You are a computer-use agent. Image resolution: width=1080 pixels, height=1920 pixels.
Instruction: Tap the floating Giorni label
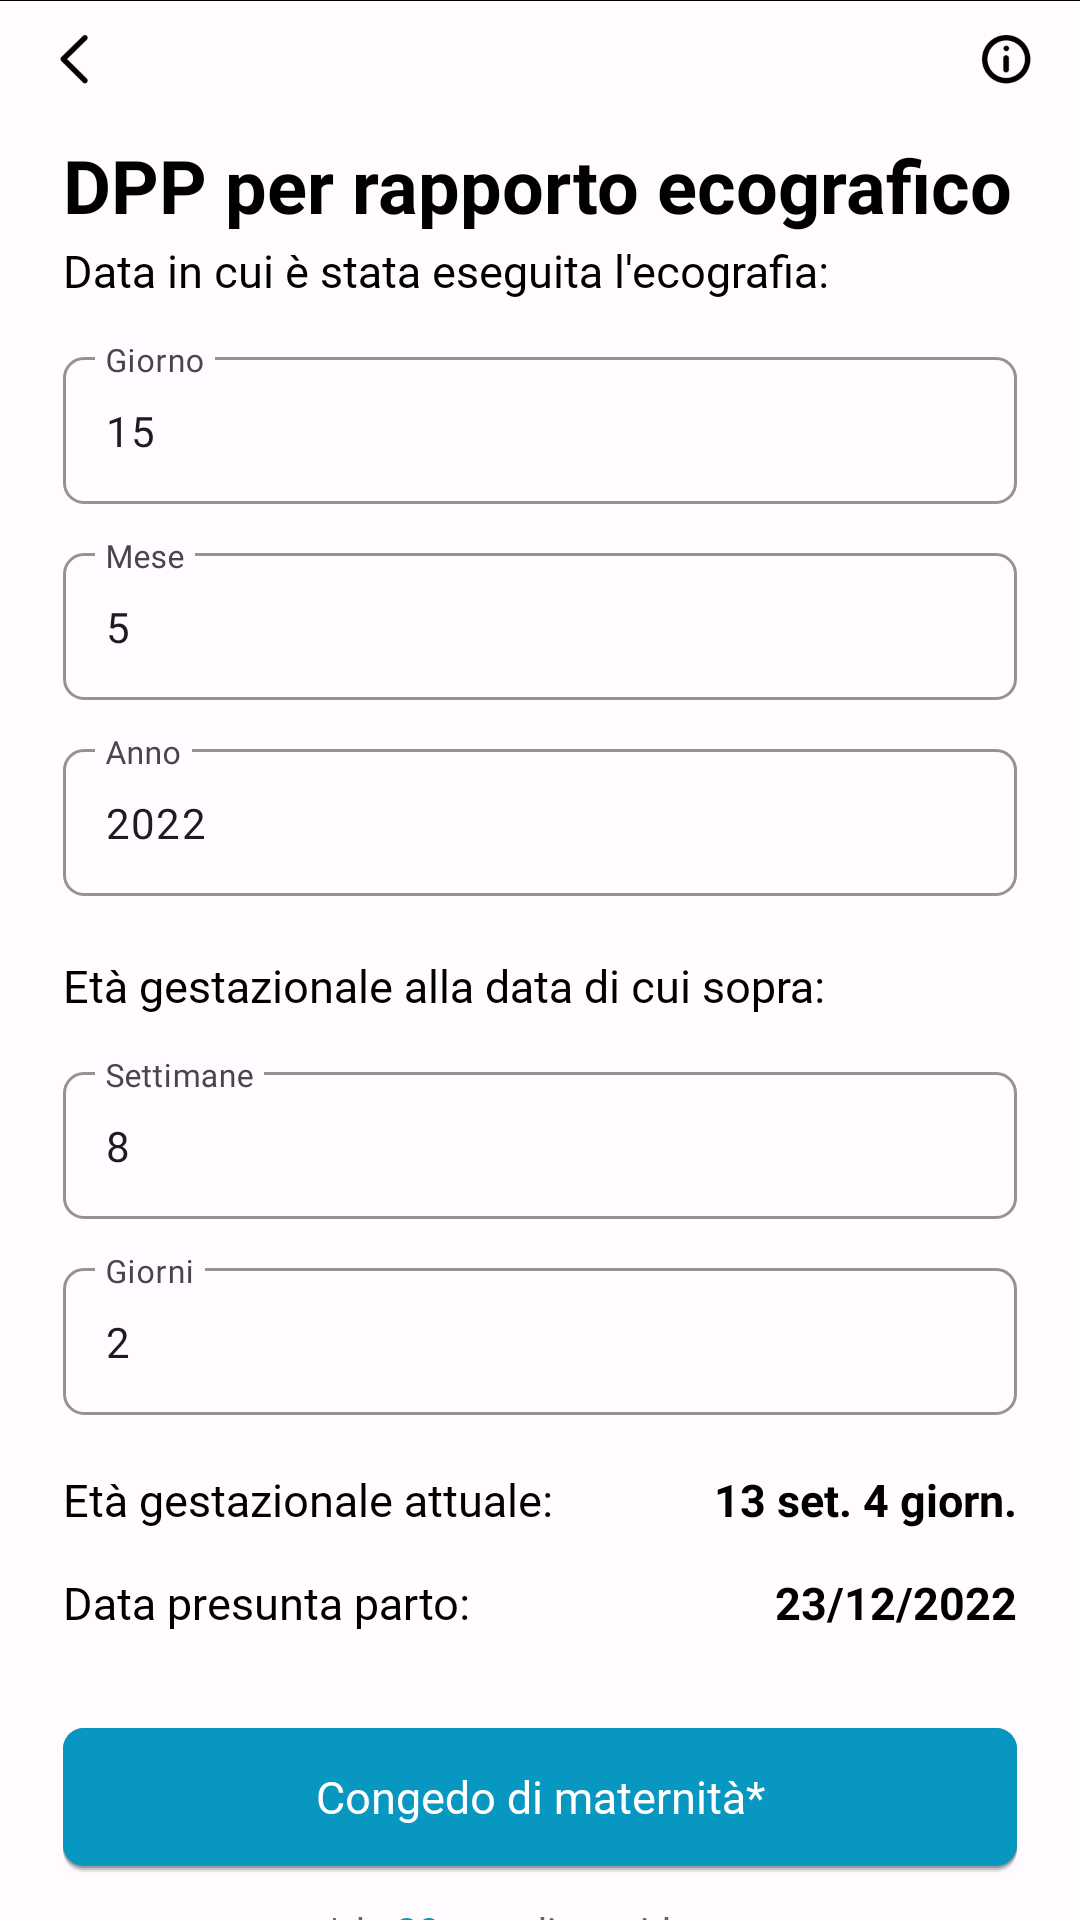click(150, 1272)
